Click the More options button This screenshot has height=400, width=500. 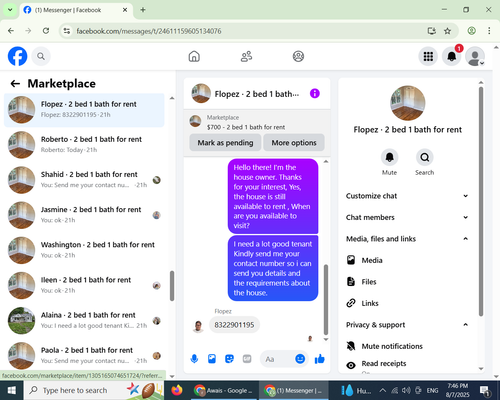294,143
